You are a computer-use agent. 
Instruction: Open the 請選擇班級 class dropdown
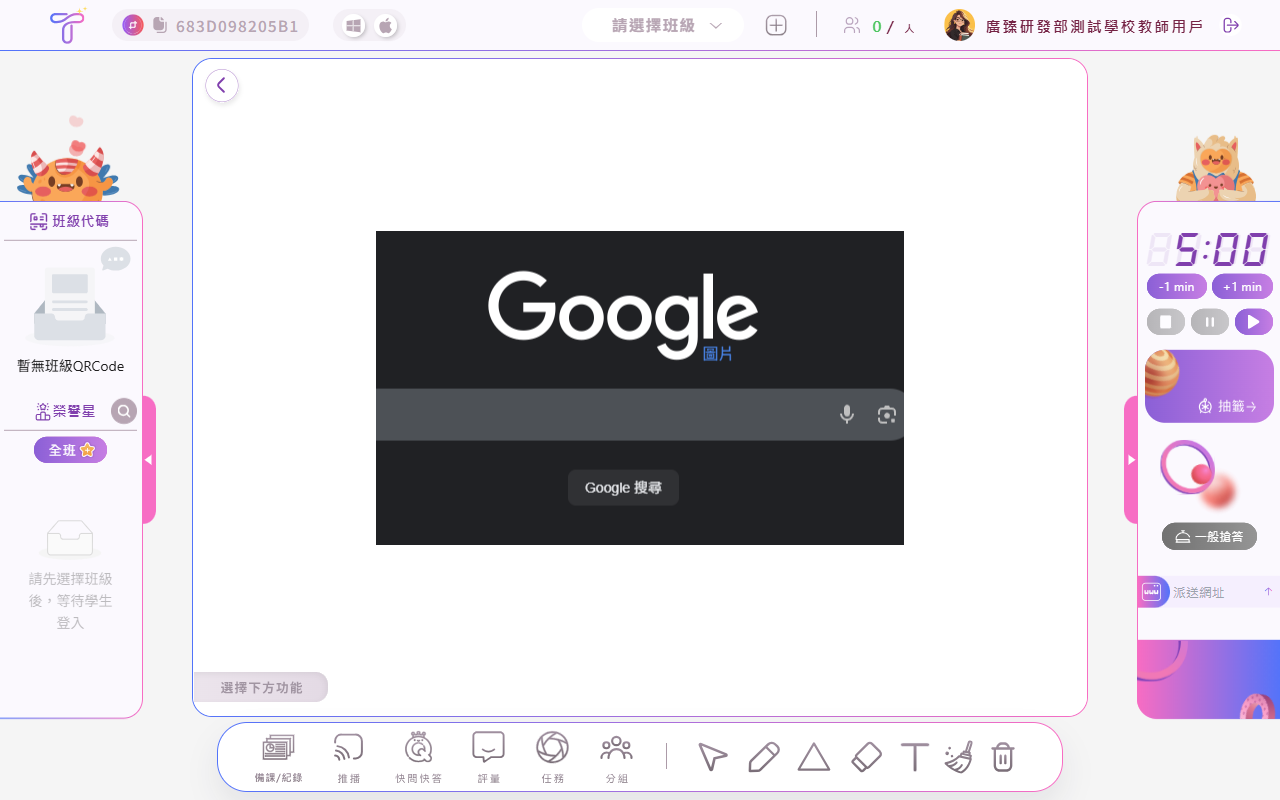coord(663,26)
